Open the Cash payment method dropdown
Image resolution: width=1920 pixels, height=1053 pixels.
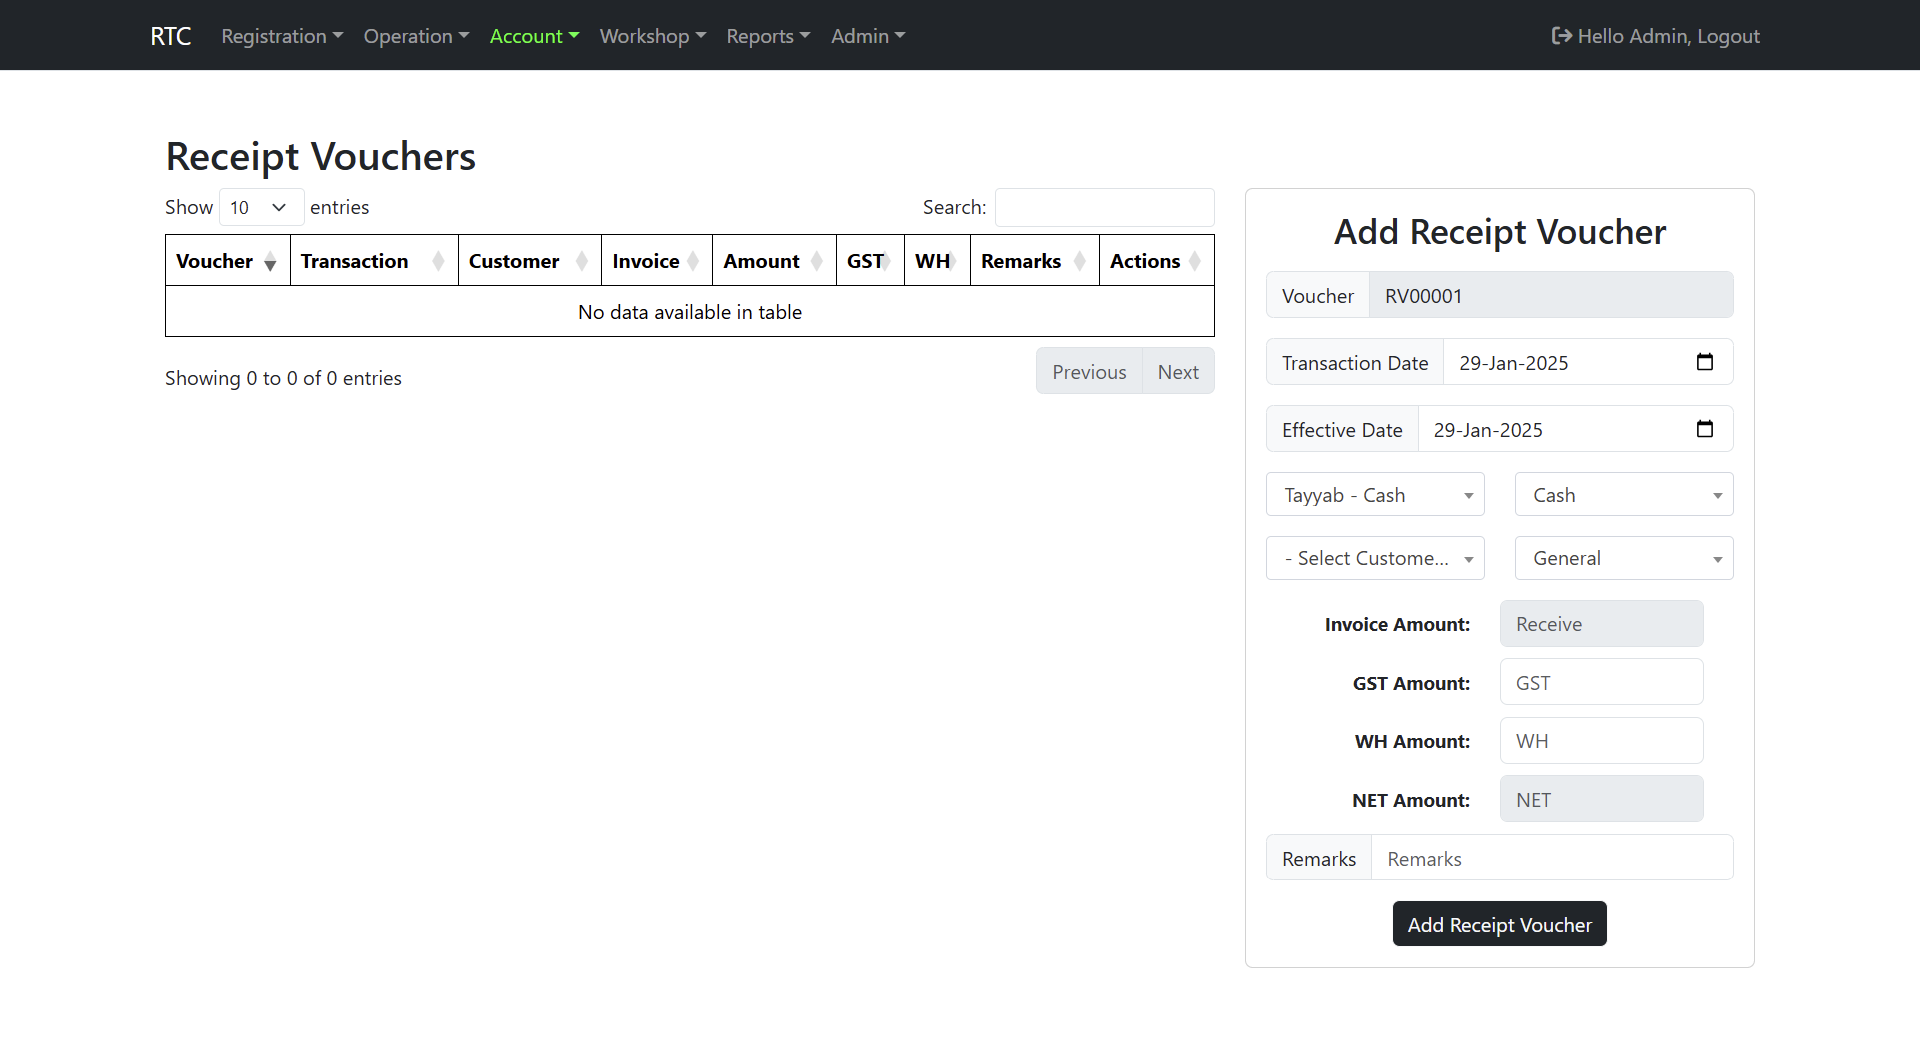(1623, 495)
